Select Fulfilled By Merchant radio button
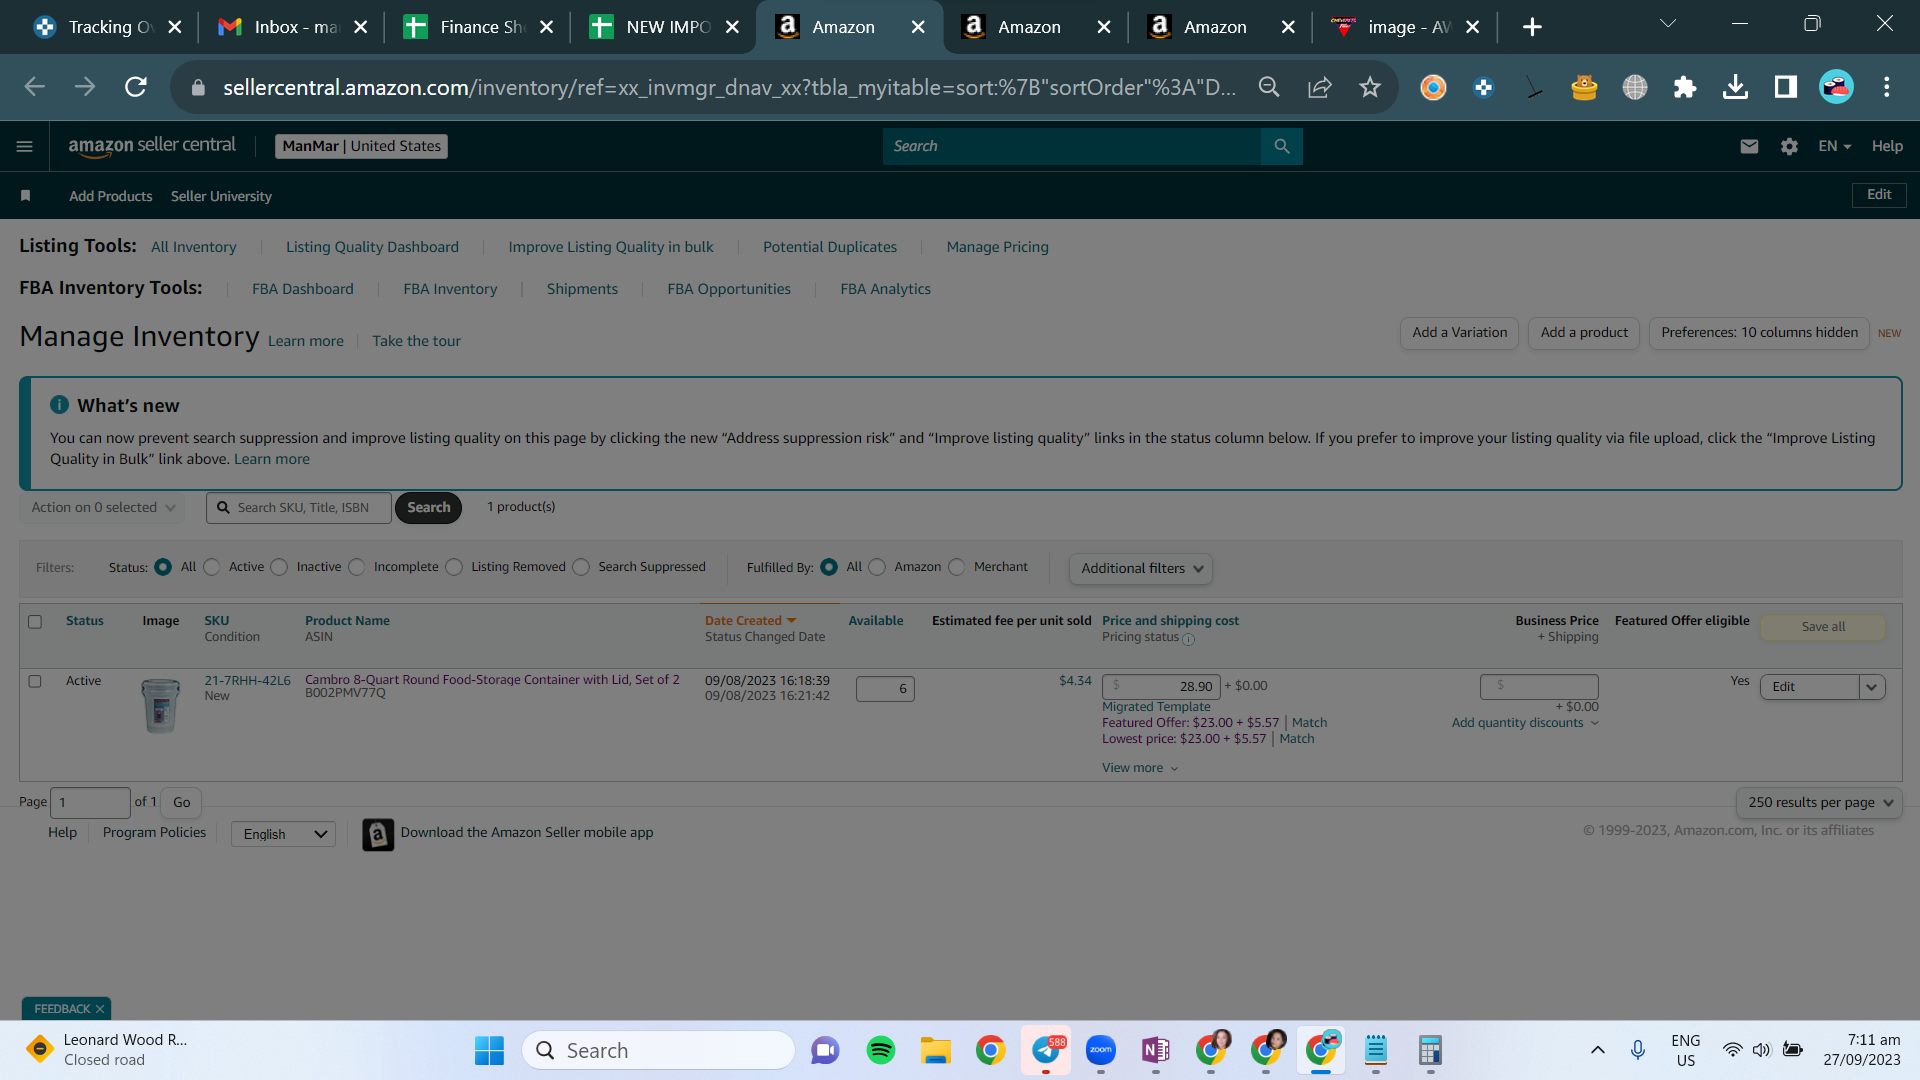Image resolution: width=1920 pixels, height=1080 pixels. [957, 567]
